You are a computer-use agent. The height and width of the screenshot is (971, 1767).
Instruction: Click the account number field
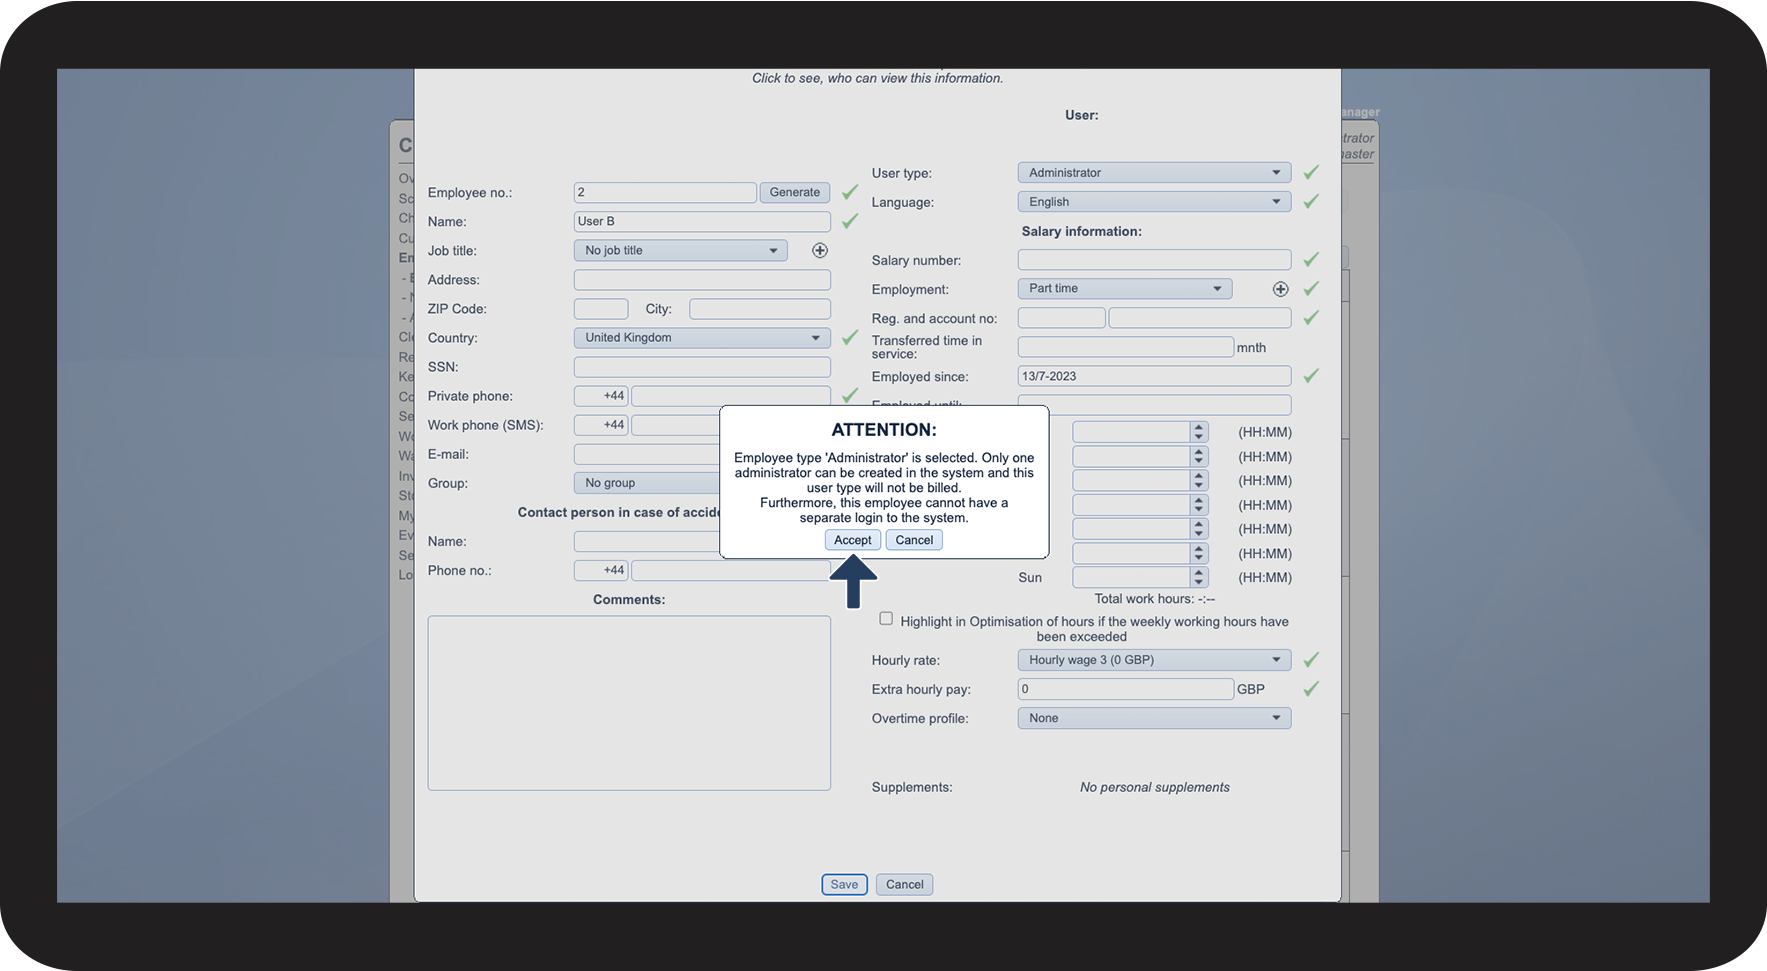[1200, 318]
